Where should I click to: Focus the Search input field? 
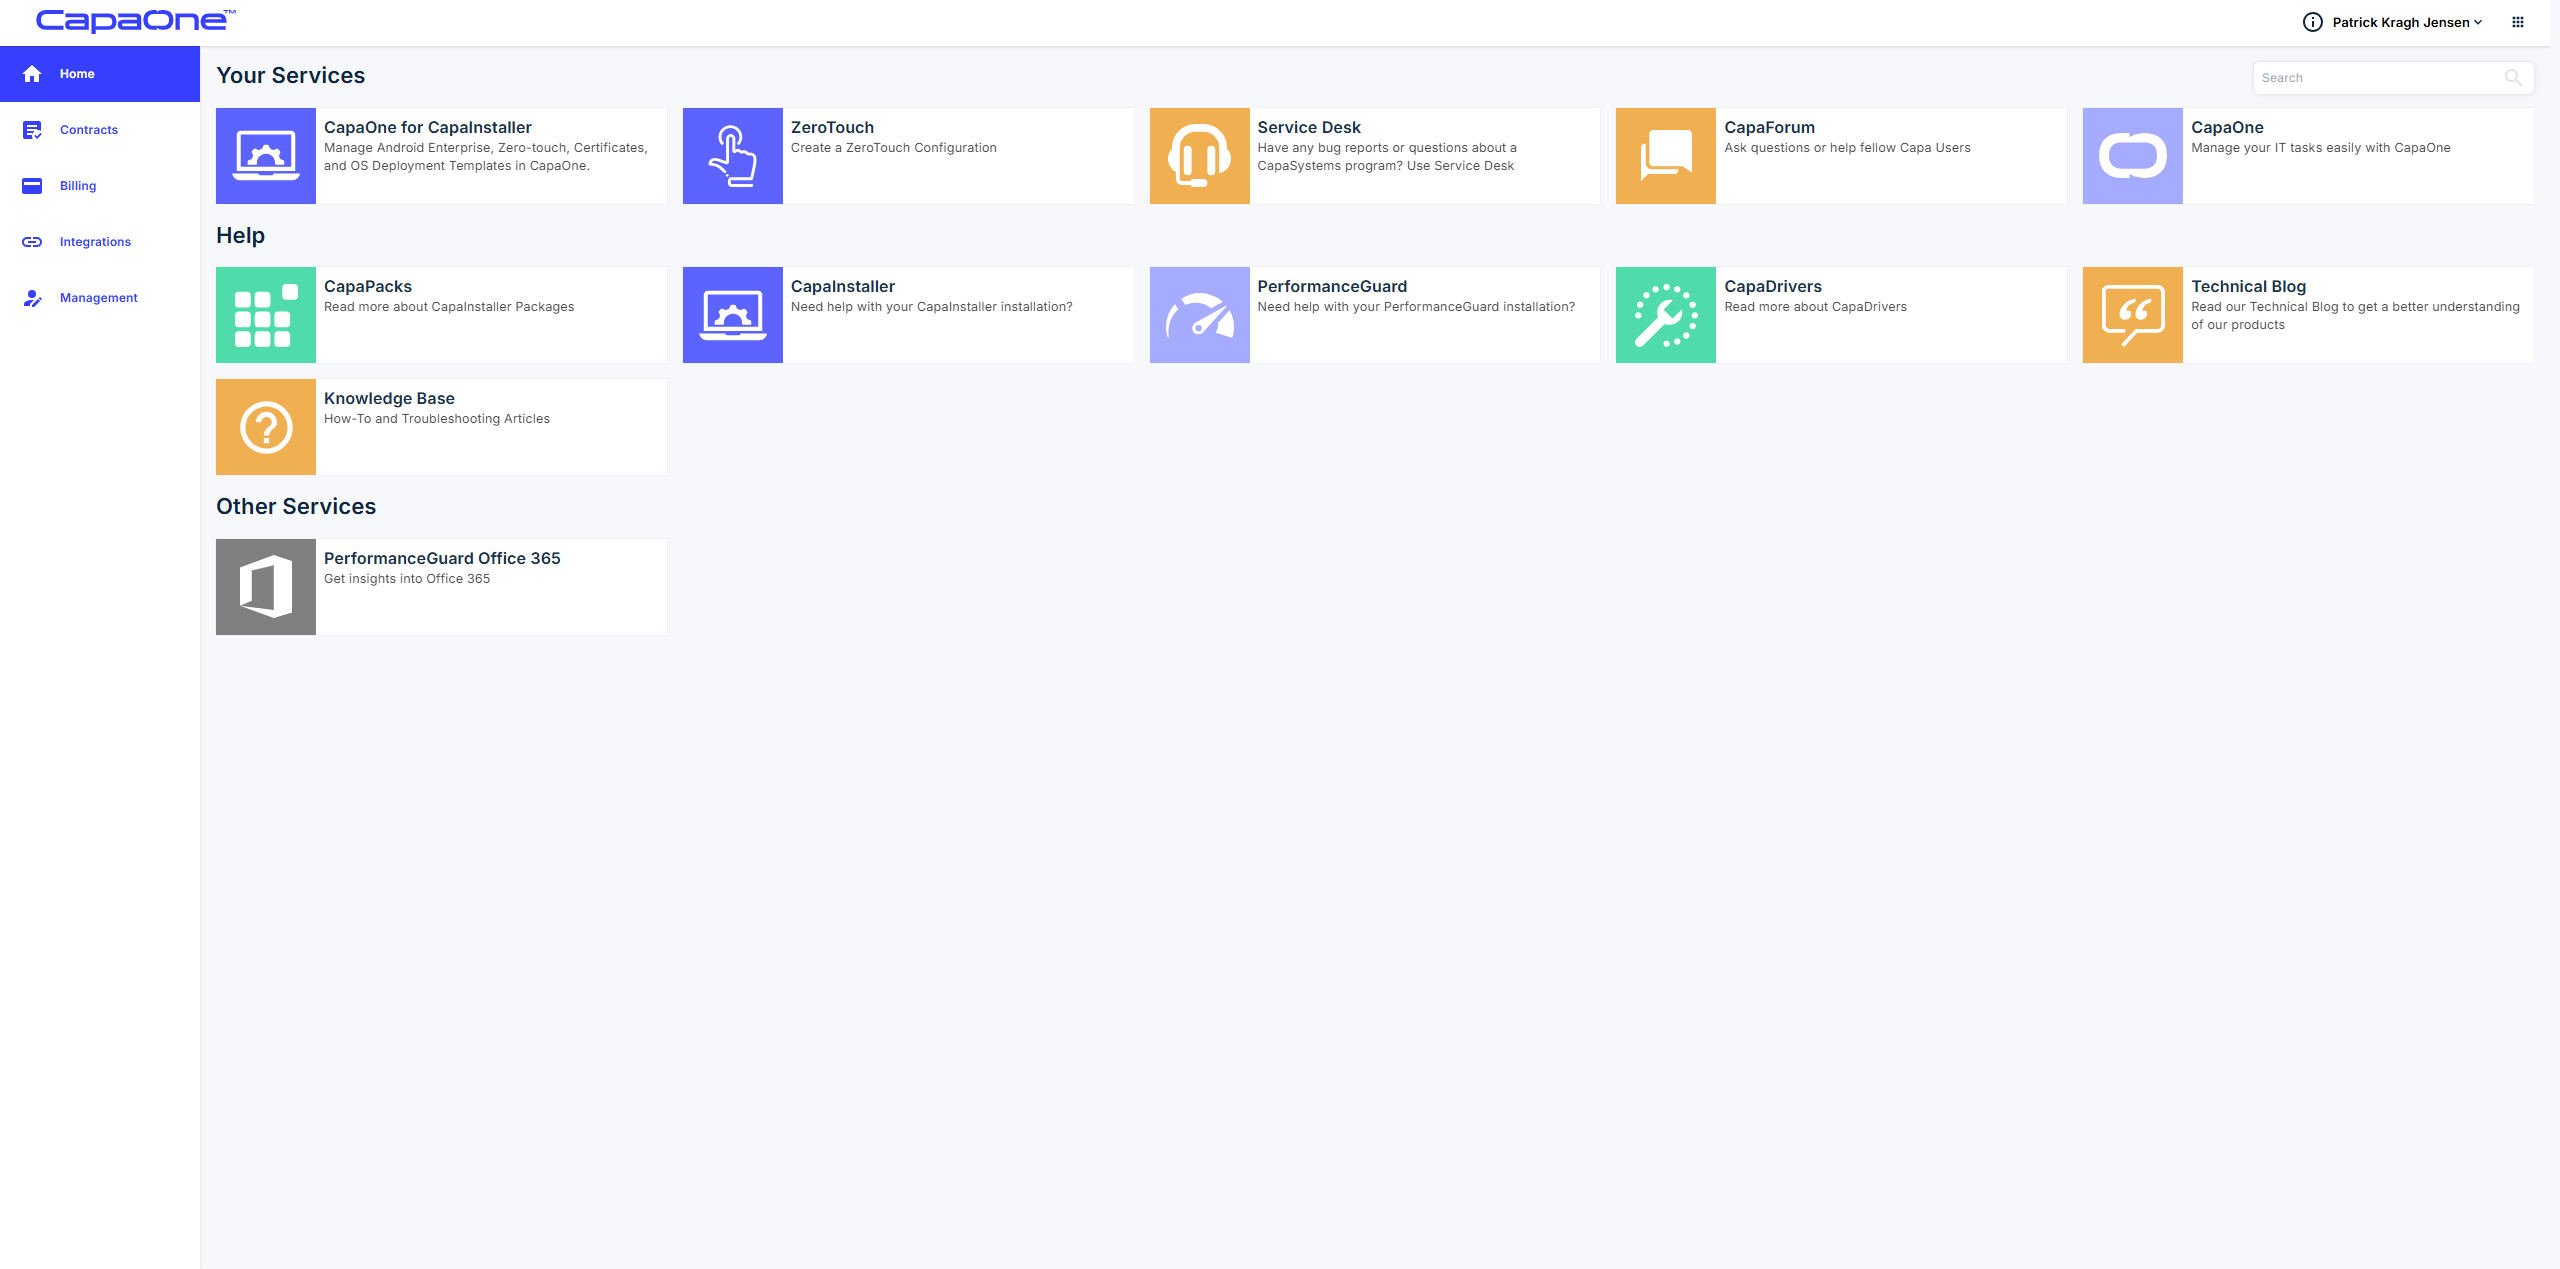pyautogui.click(x=2393, y=78)
